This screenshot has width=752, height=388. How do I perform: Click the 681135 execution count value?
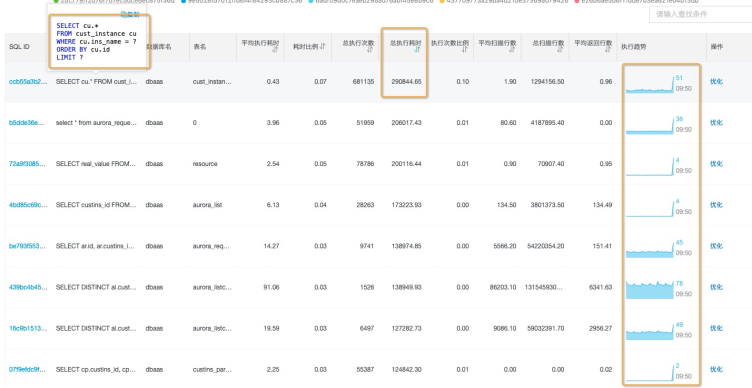[x=363, y=82]
